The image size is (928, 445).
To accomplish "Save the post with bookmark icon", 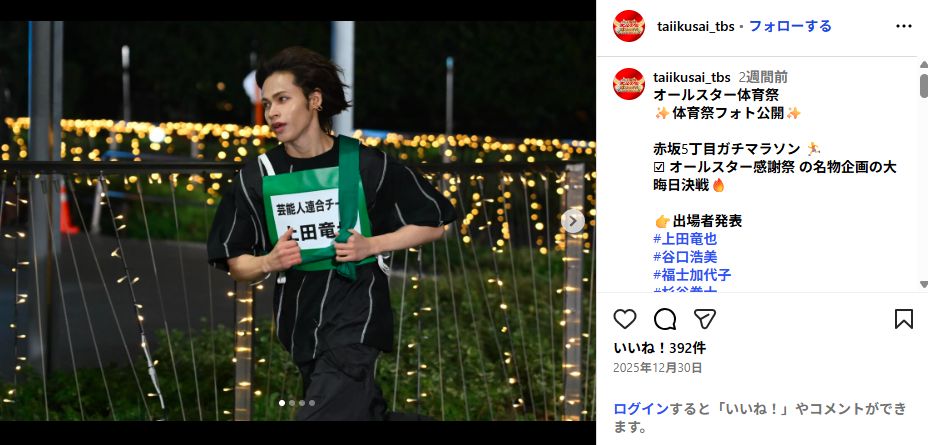I will point(904,319).
